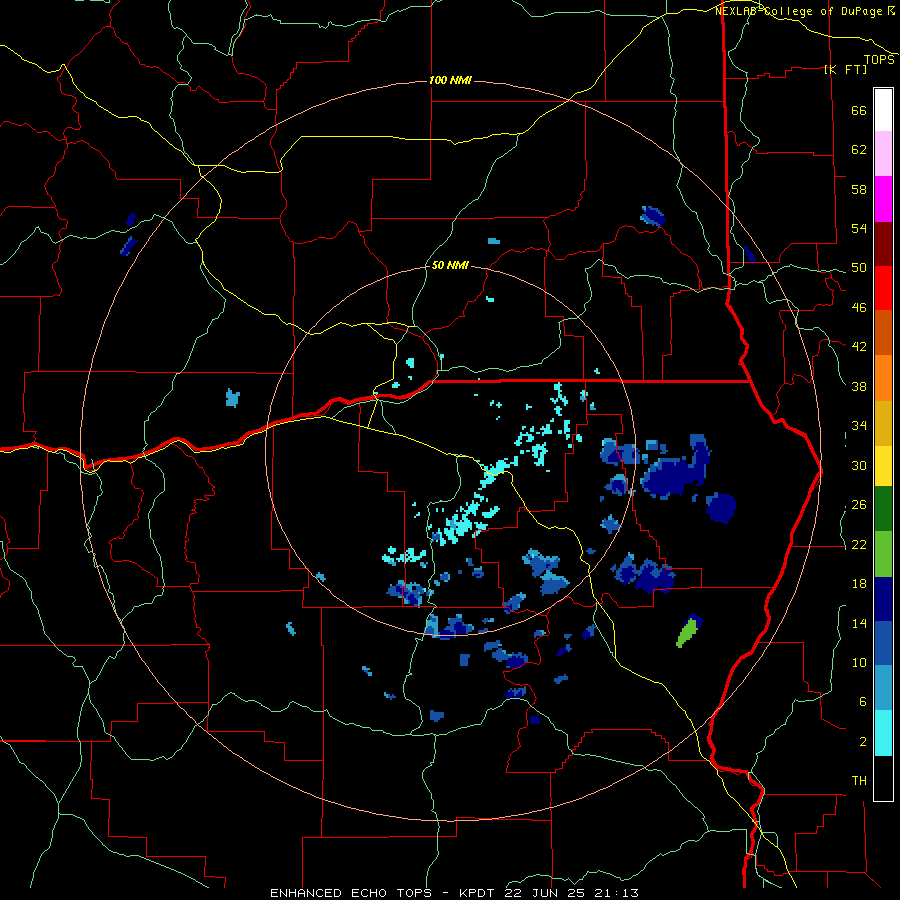Click the light green echo cell on the map
900x900 pixels.
(688, 632)
